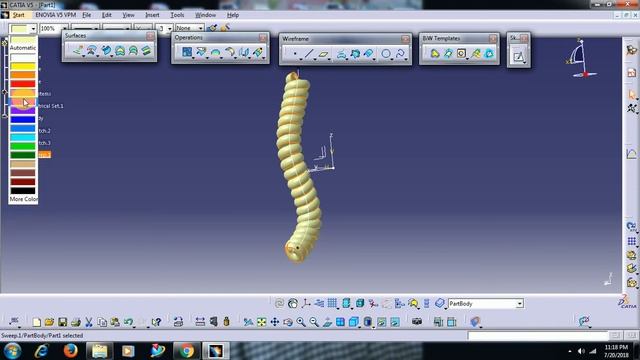Choose the Automatic color option
Viewport: 640px width, 360px height.
pyautogui.click(x=23, y=48)
